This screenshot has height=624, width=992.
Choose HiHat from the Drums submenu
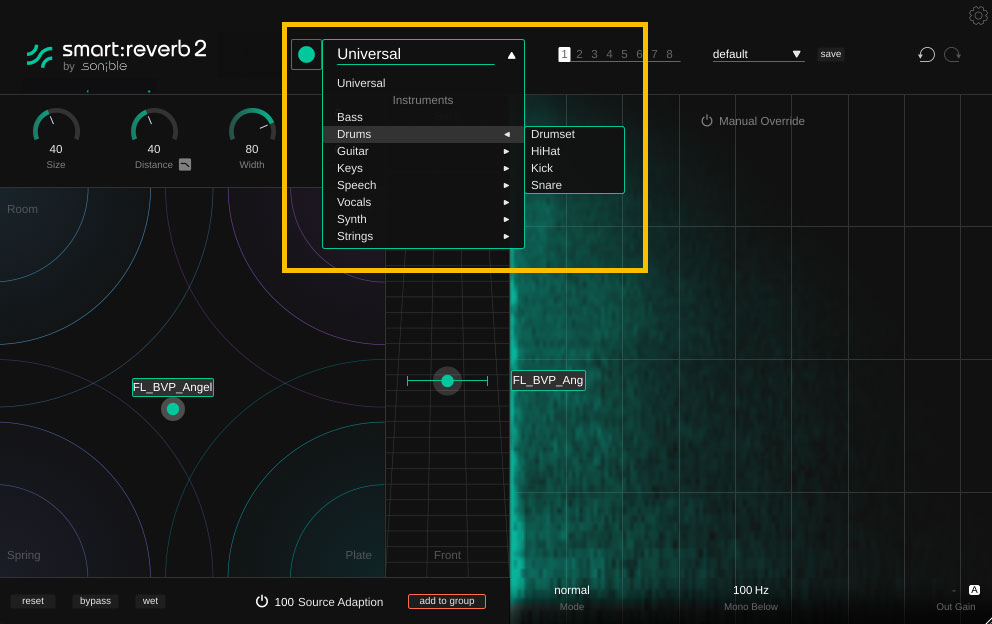545,151
